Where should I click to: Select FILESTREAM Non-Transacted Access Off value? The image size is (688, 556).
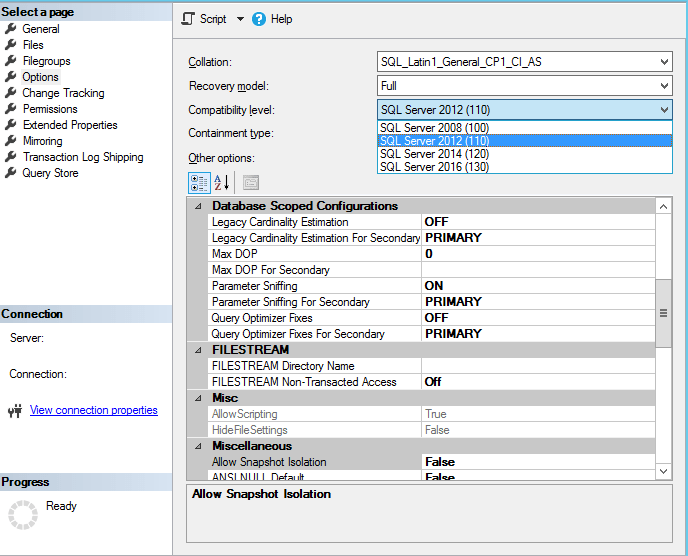tap(538, 382)
